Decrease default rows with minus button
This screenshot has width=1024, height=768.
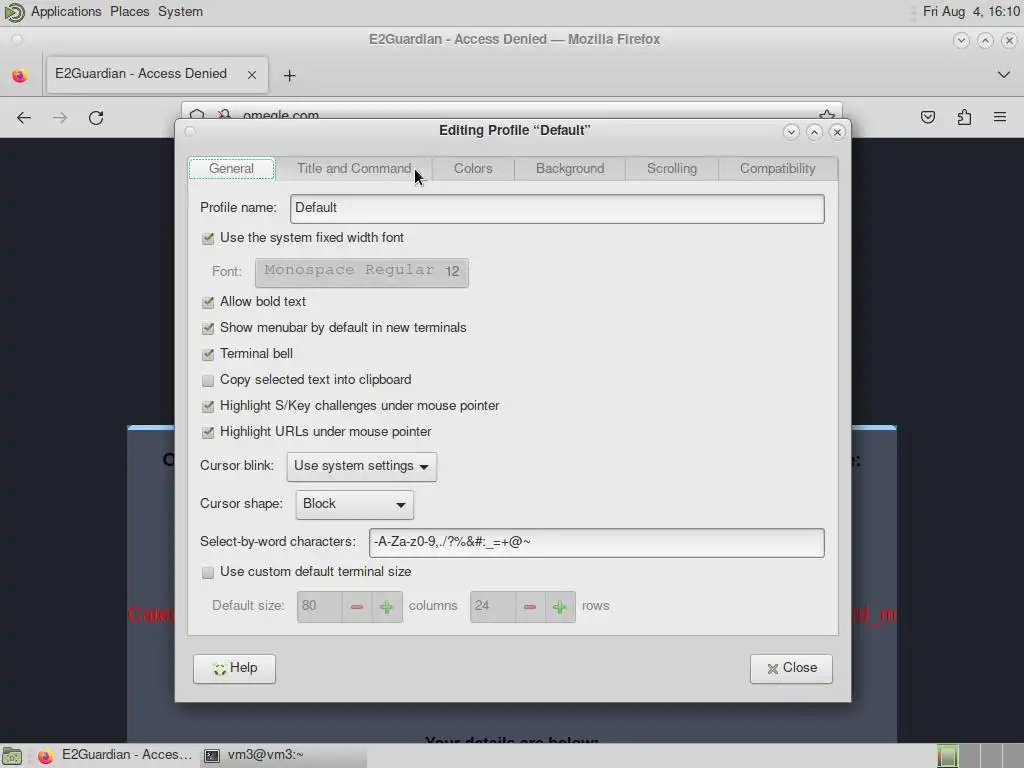(x=530, y=607)
